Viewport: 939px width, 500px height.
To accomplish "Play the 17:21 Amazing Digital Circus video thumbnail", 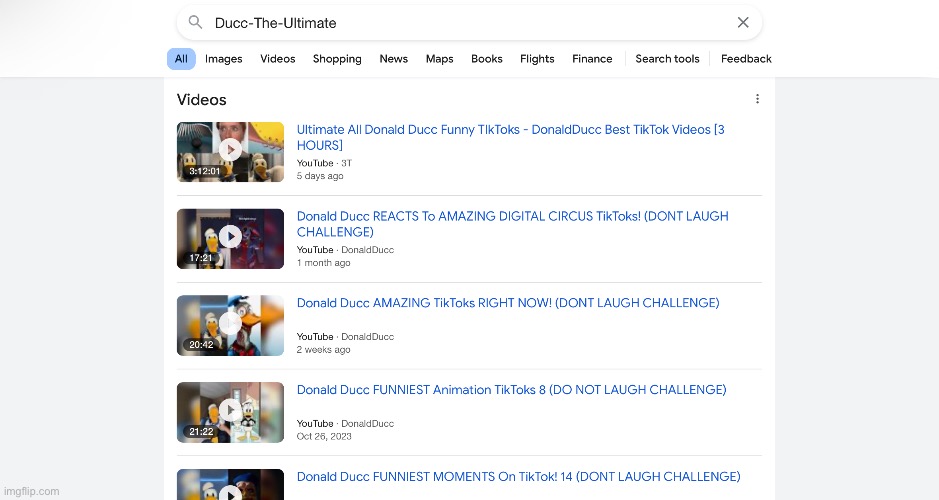I will (x=231, y=239).
